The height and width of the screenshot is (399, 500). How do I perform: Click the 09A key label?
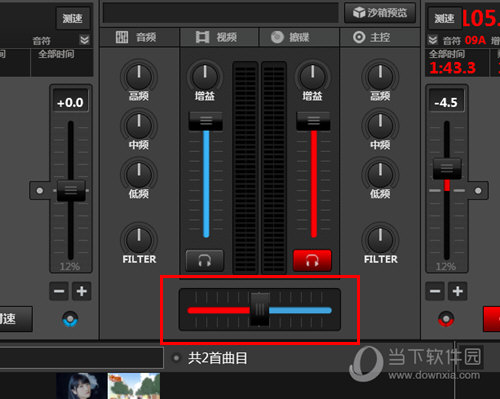(475, 40)
